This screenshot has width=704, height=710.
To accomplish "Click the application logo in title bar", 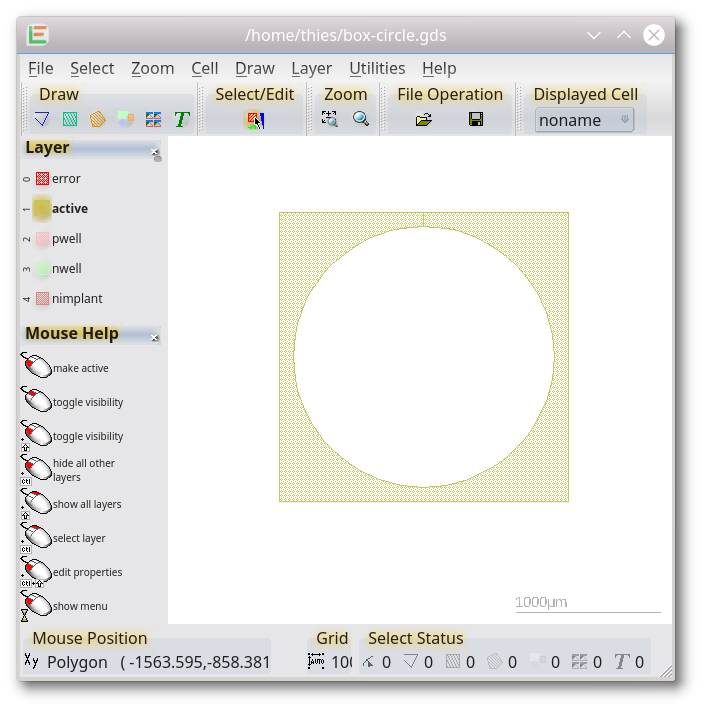I will click(x=38, y=35).
